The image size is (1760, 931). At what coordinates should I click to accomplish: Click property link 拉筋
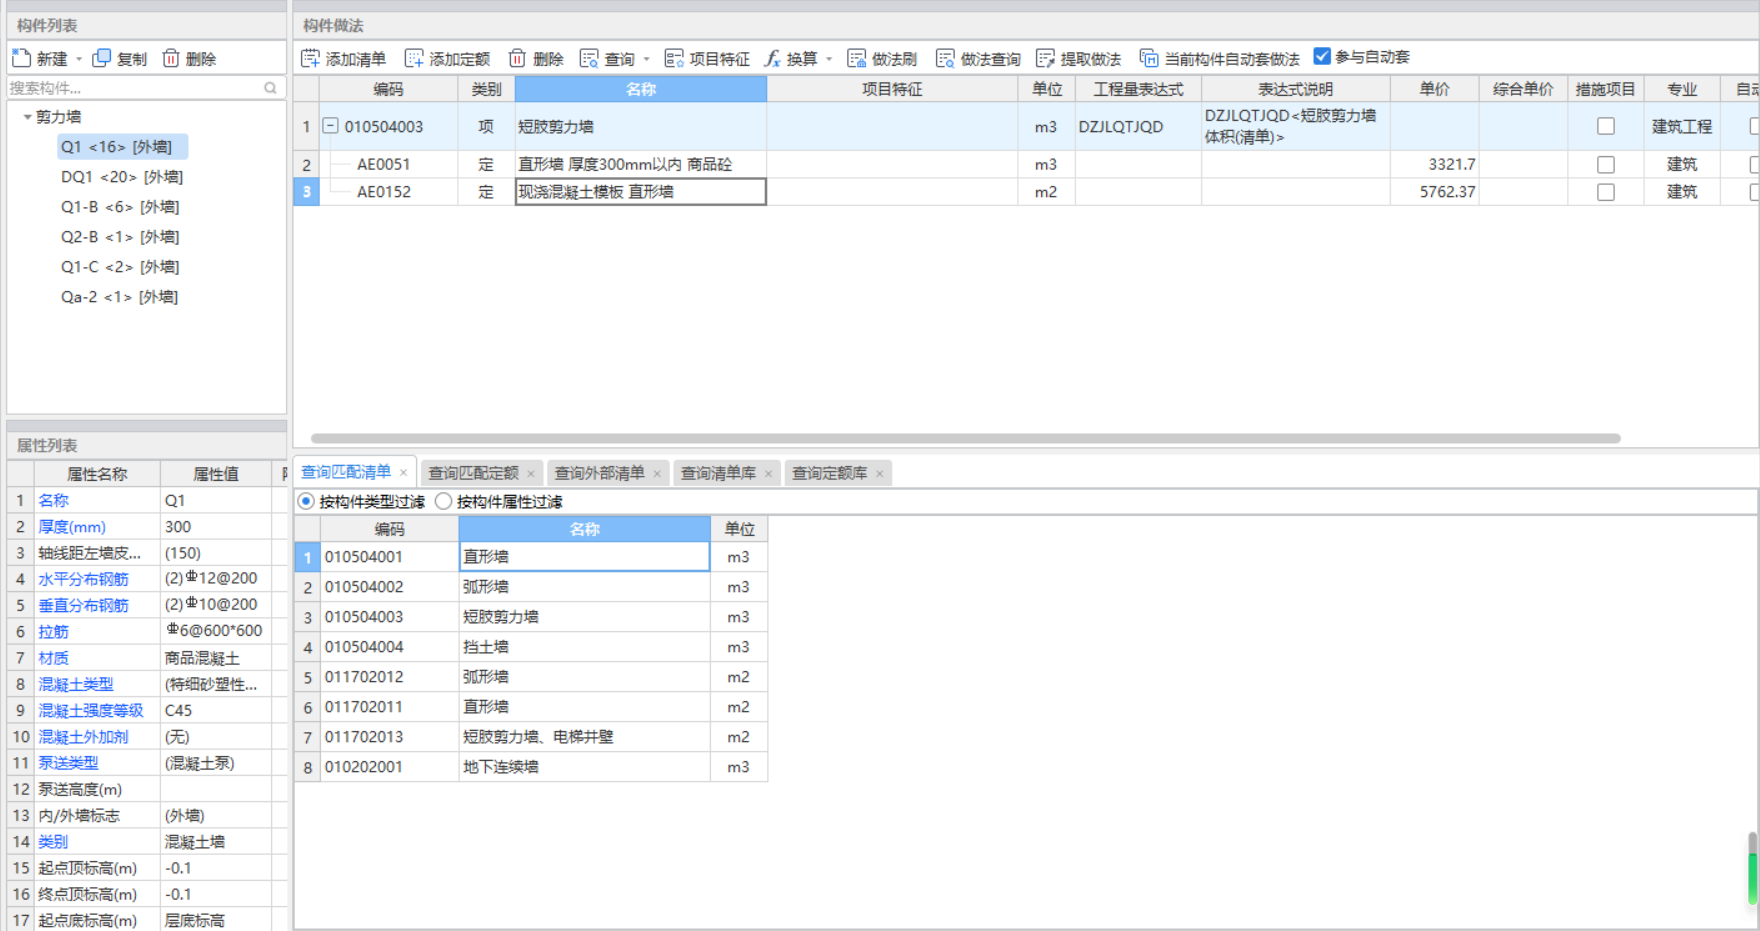click(53, 632)
